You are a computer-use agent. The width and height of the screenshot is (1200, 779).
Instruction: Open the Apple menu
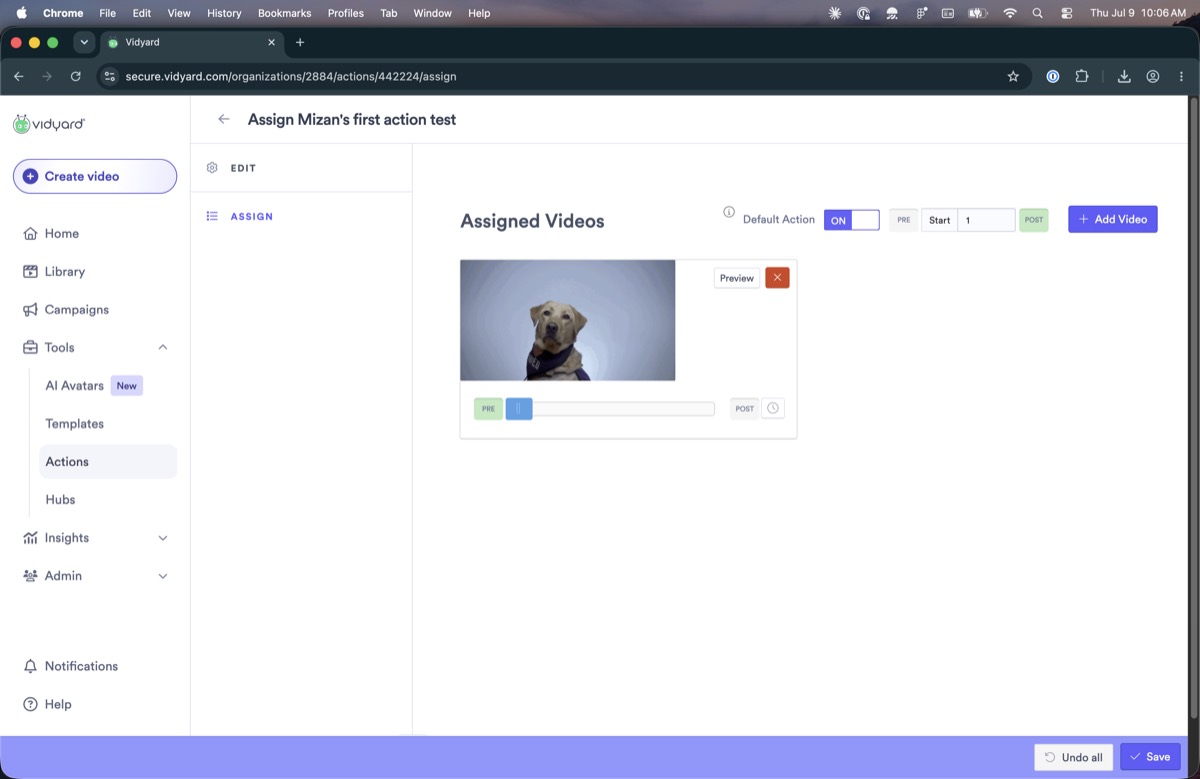21,13
